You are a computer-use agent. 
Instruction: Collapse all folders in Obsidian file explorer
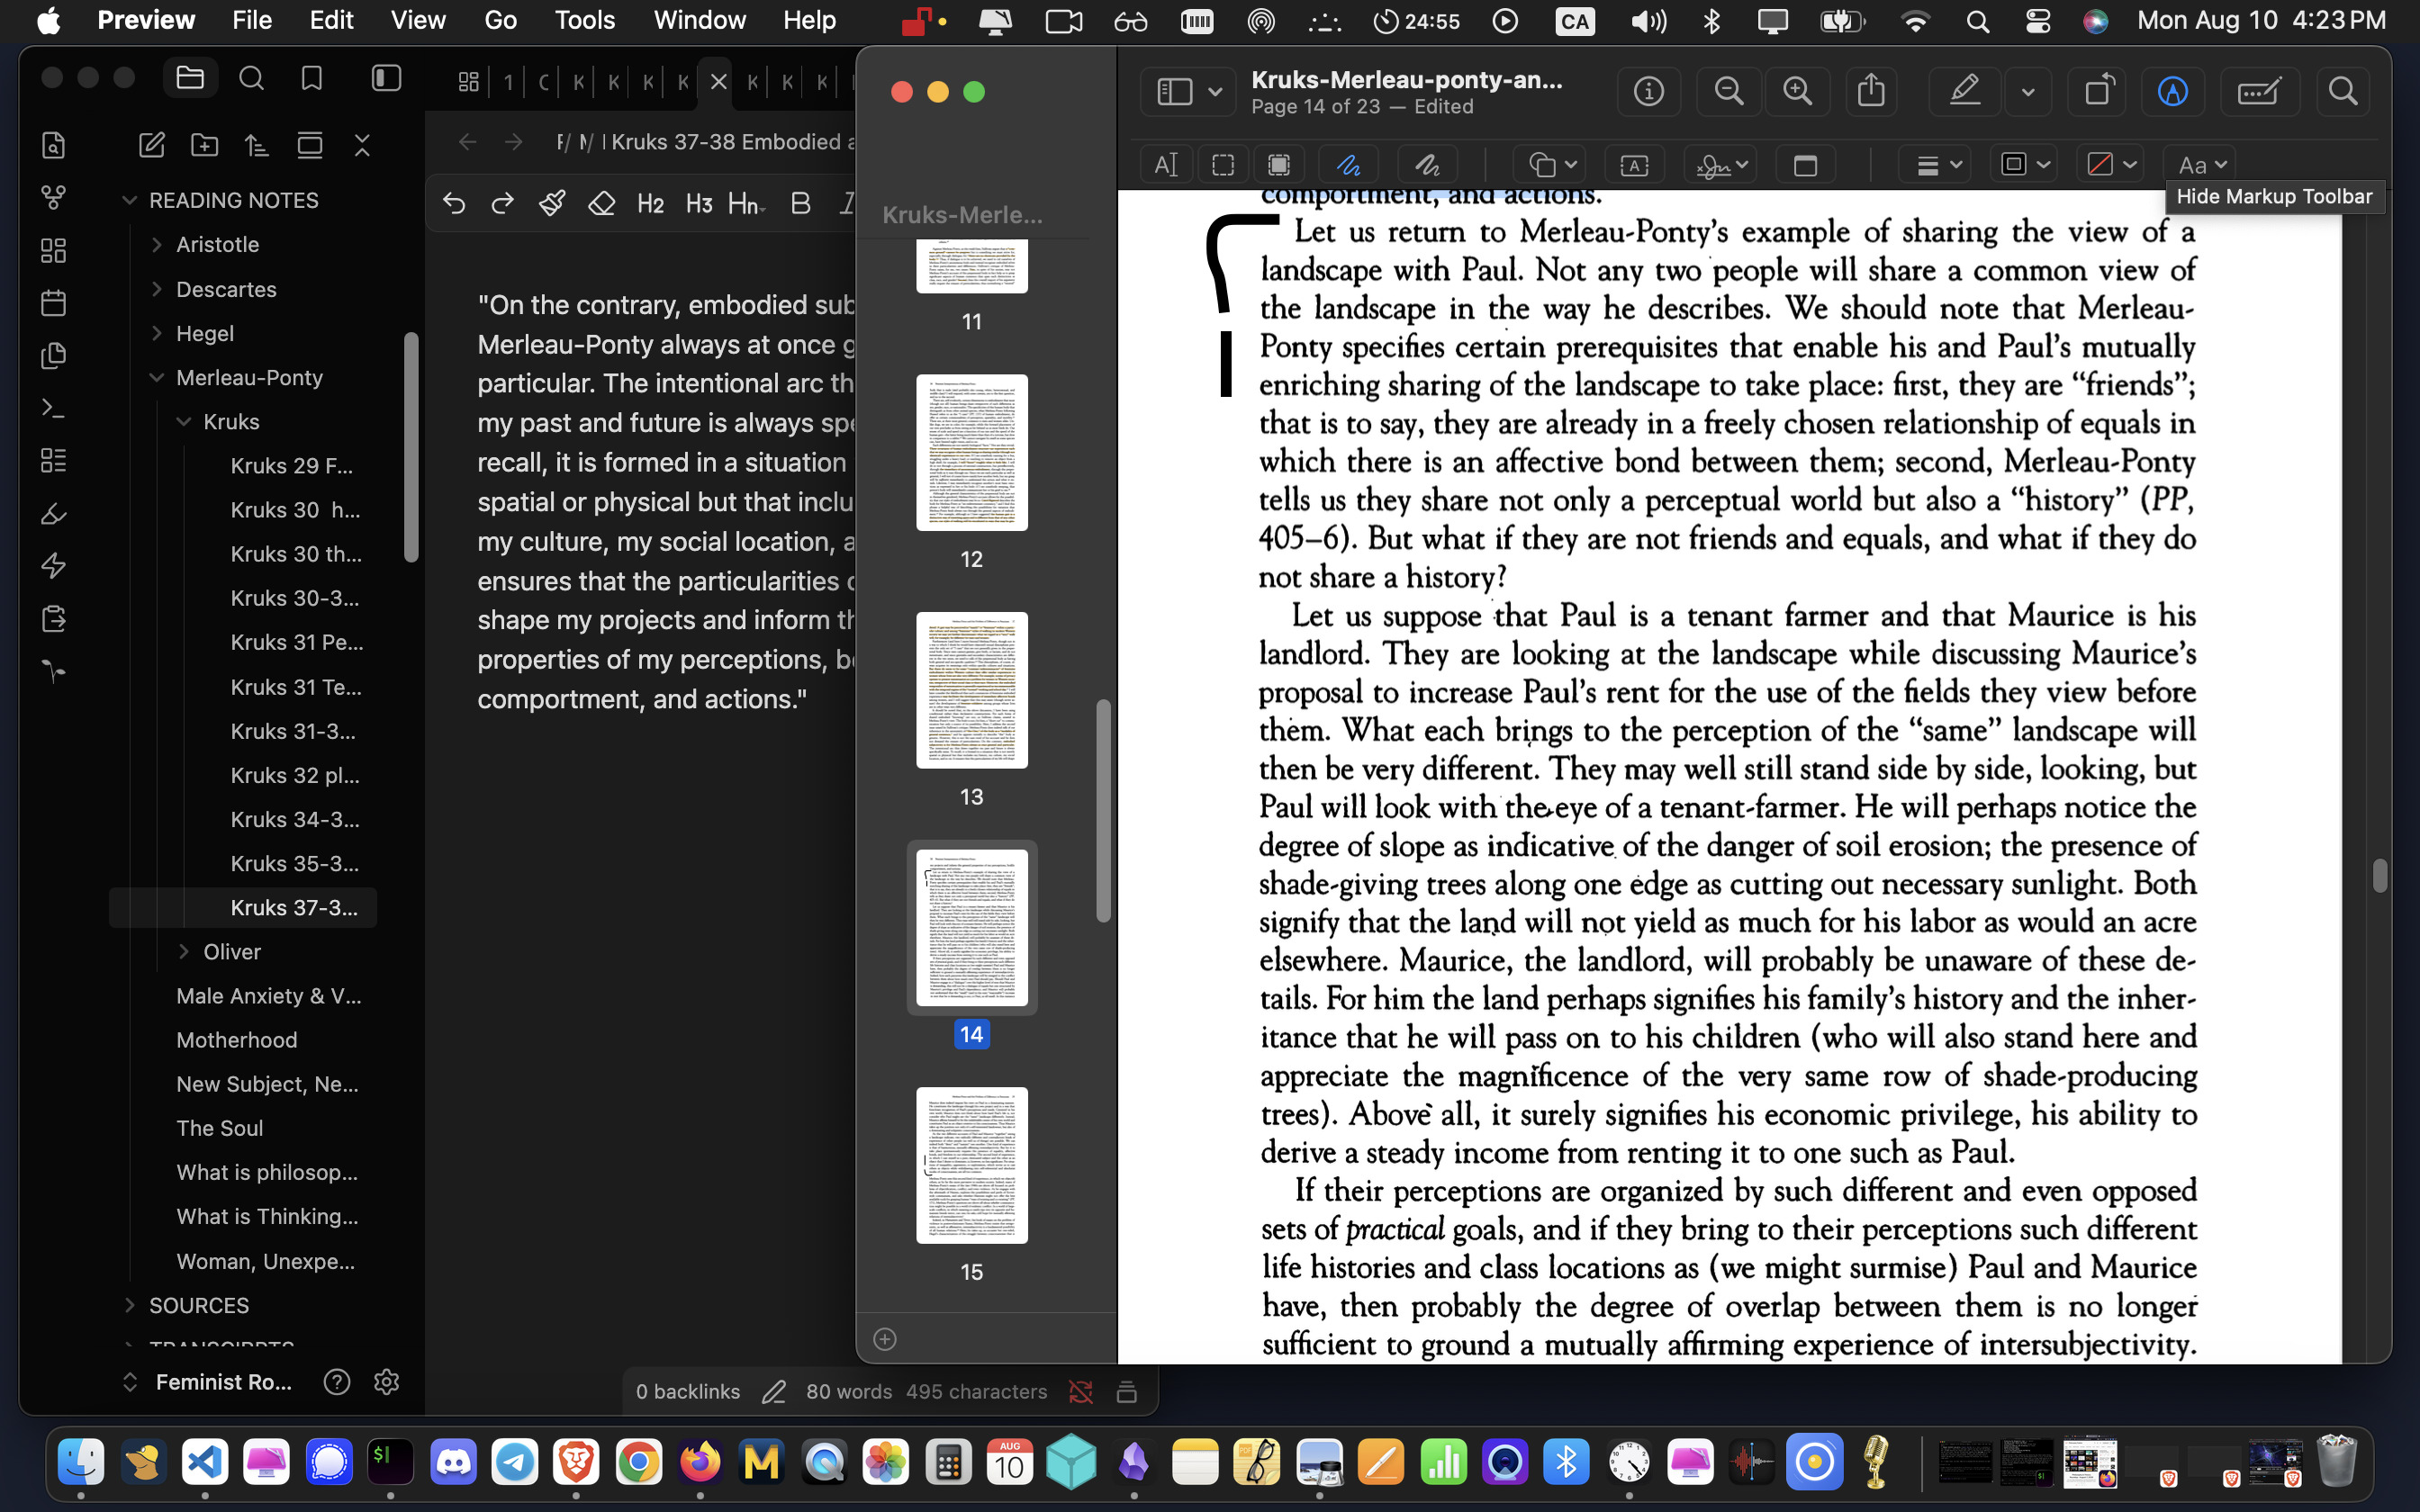362,145
